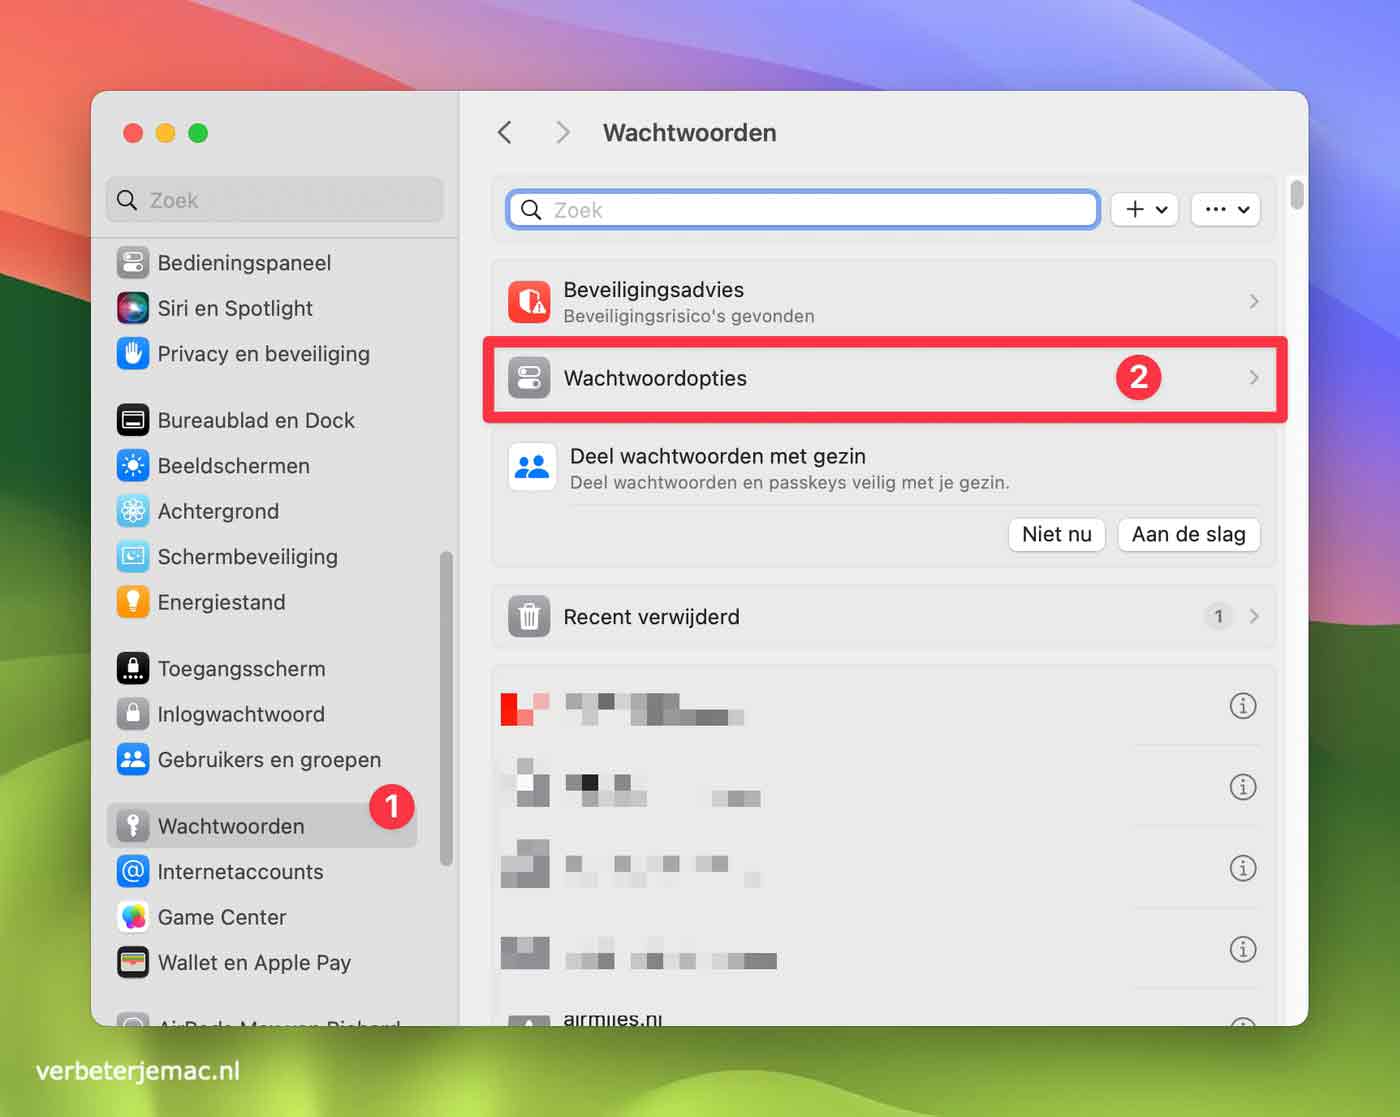Click the family icon next to Deel wachtwoorden
1400x1117 pixels.
(x=532, y=466)
